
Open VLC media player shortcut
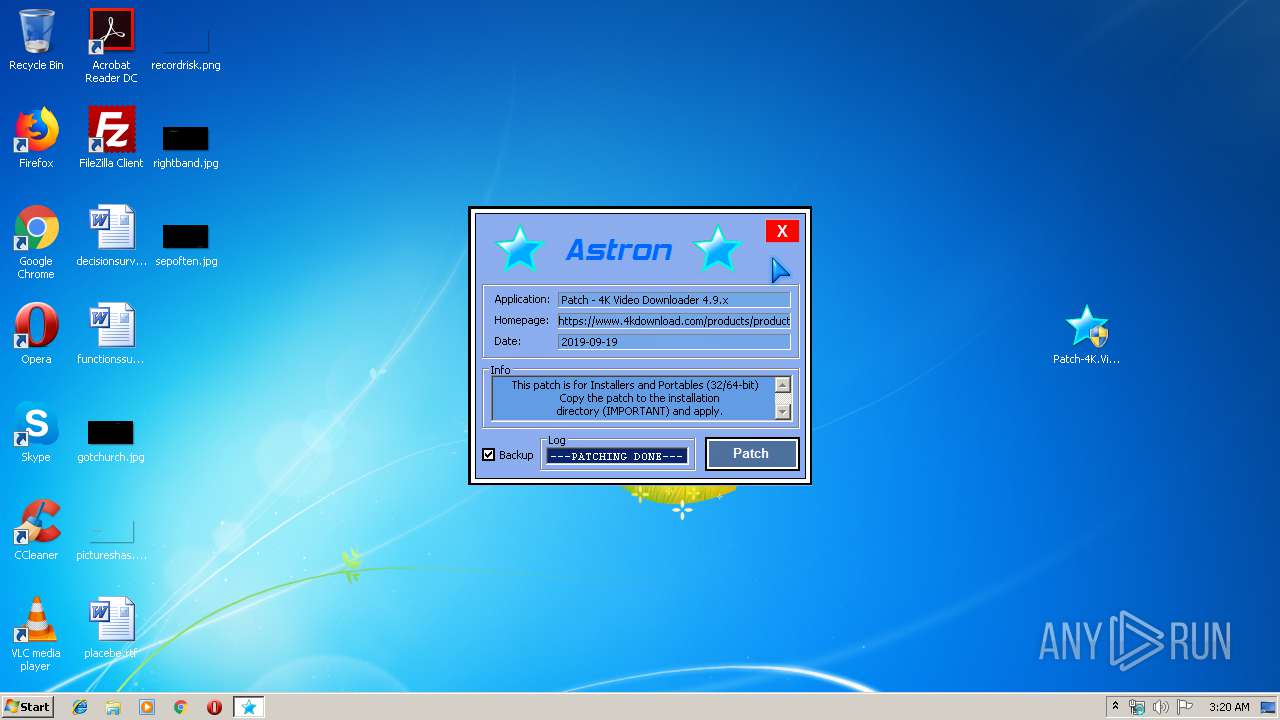click(36, 634)
